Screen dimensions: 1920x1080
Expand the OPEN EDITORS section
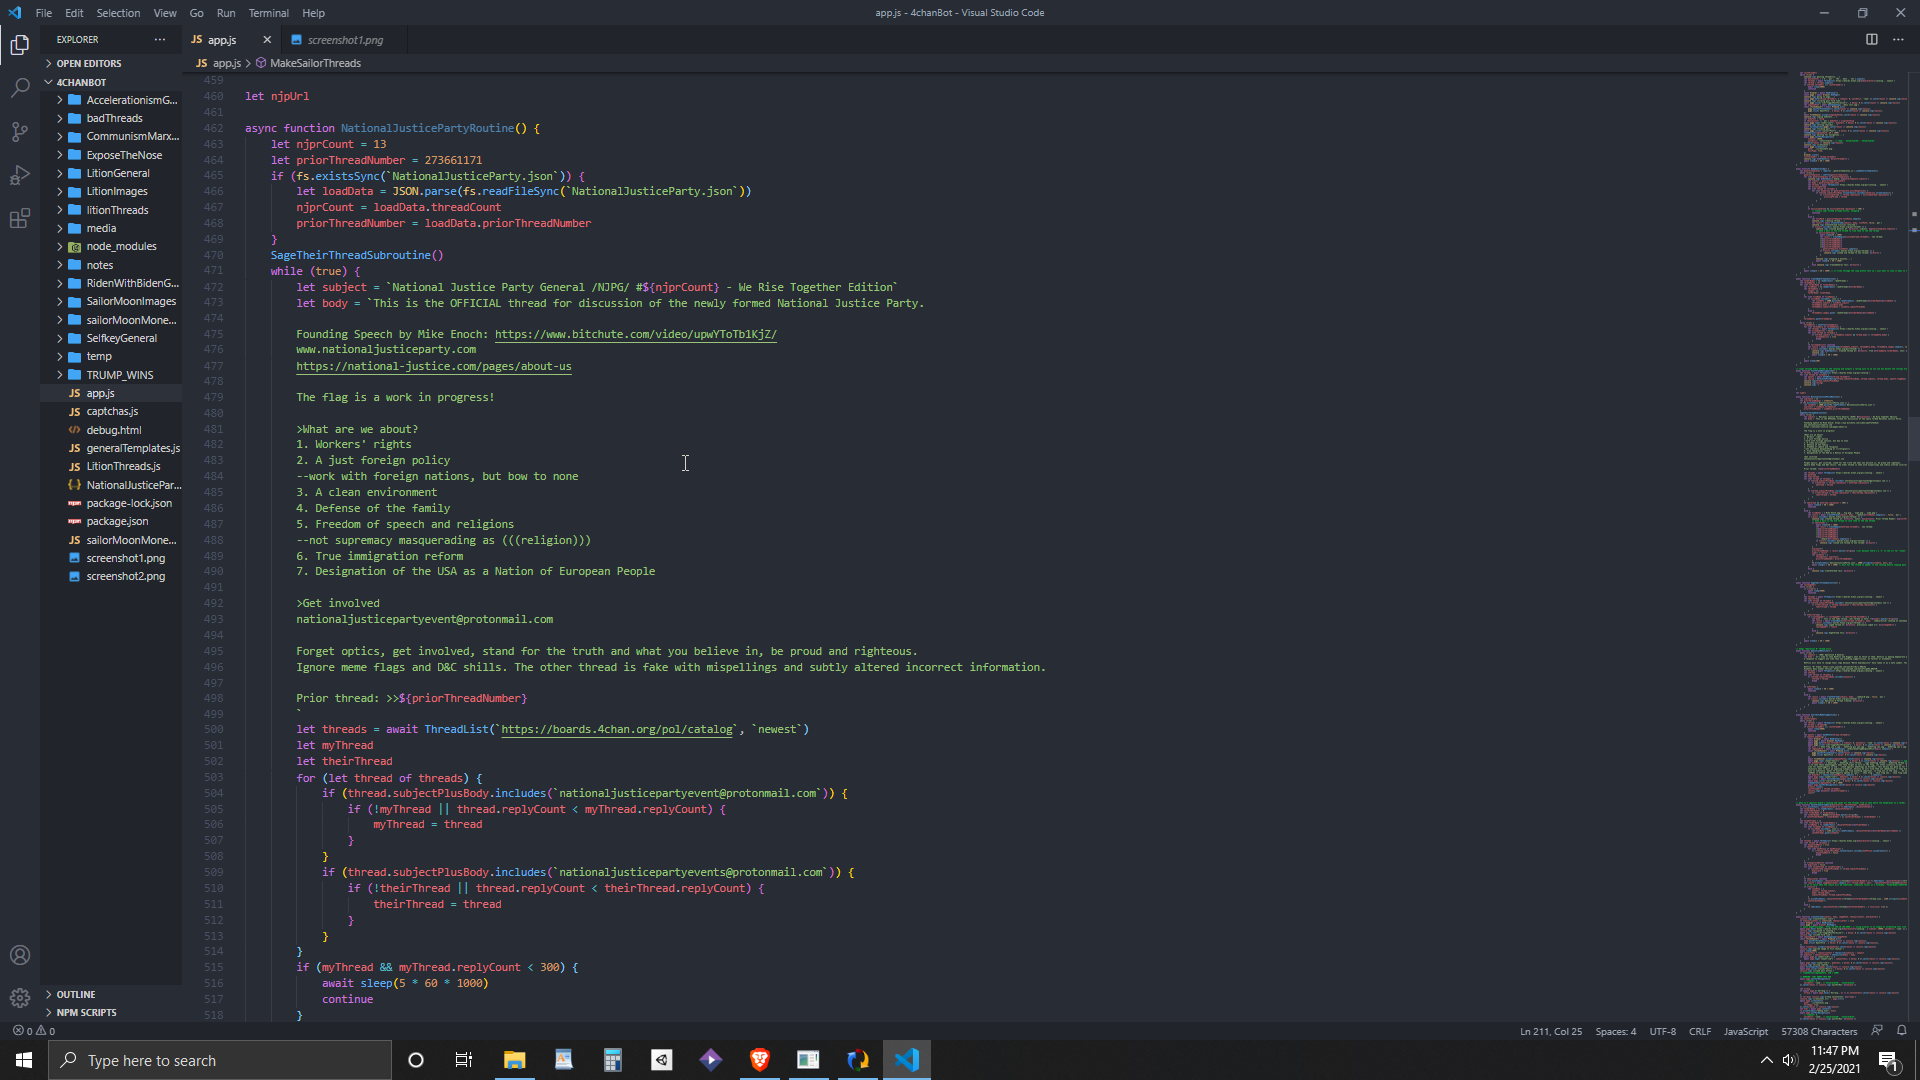point(111,63)
